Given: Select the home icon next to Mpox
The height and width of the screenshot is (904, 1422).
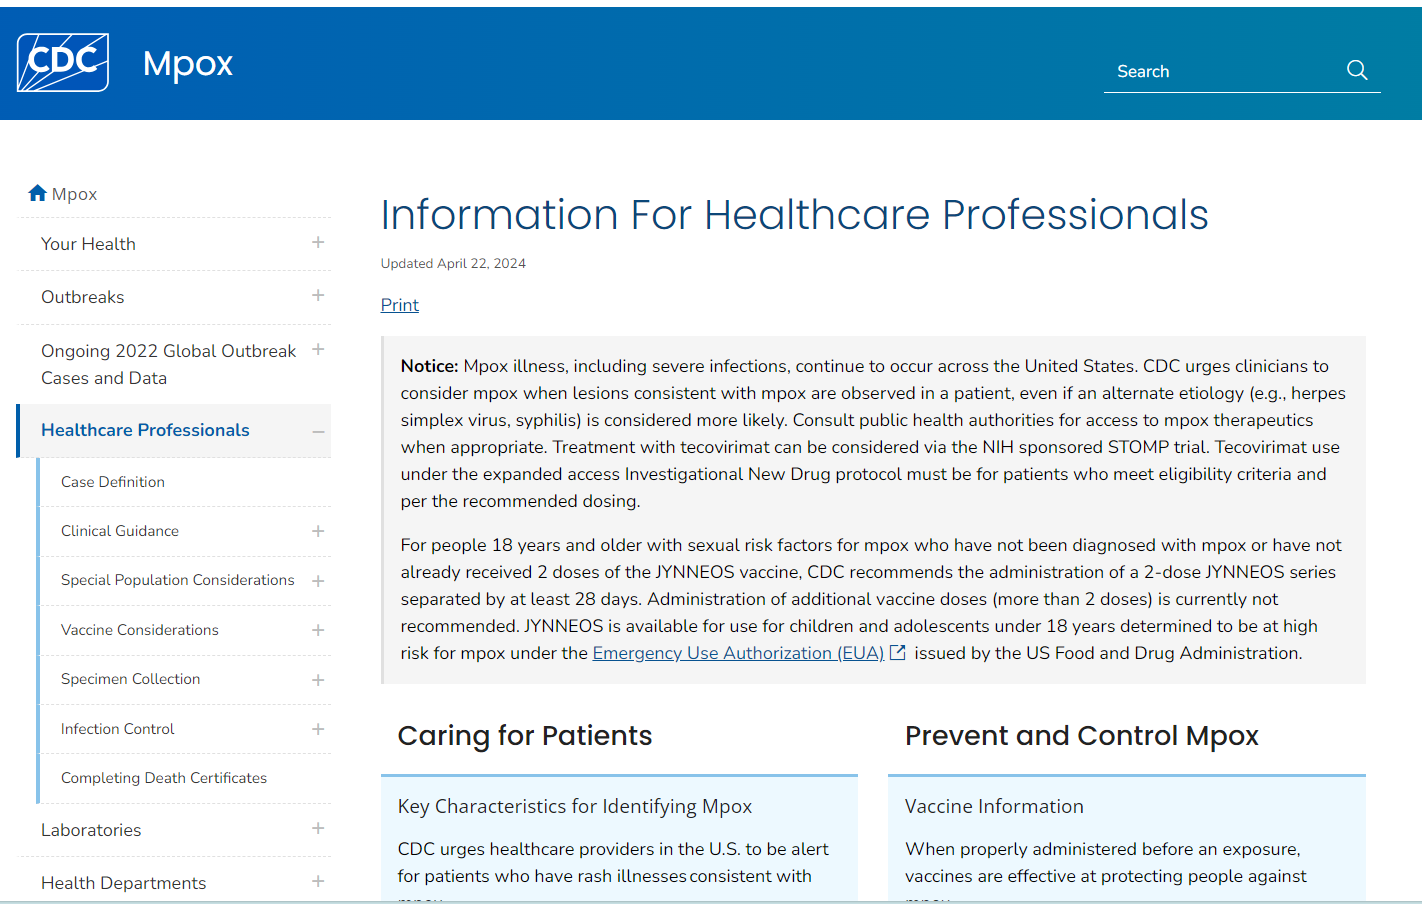Looking at the screenshot, I should click(37, 192).
